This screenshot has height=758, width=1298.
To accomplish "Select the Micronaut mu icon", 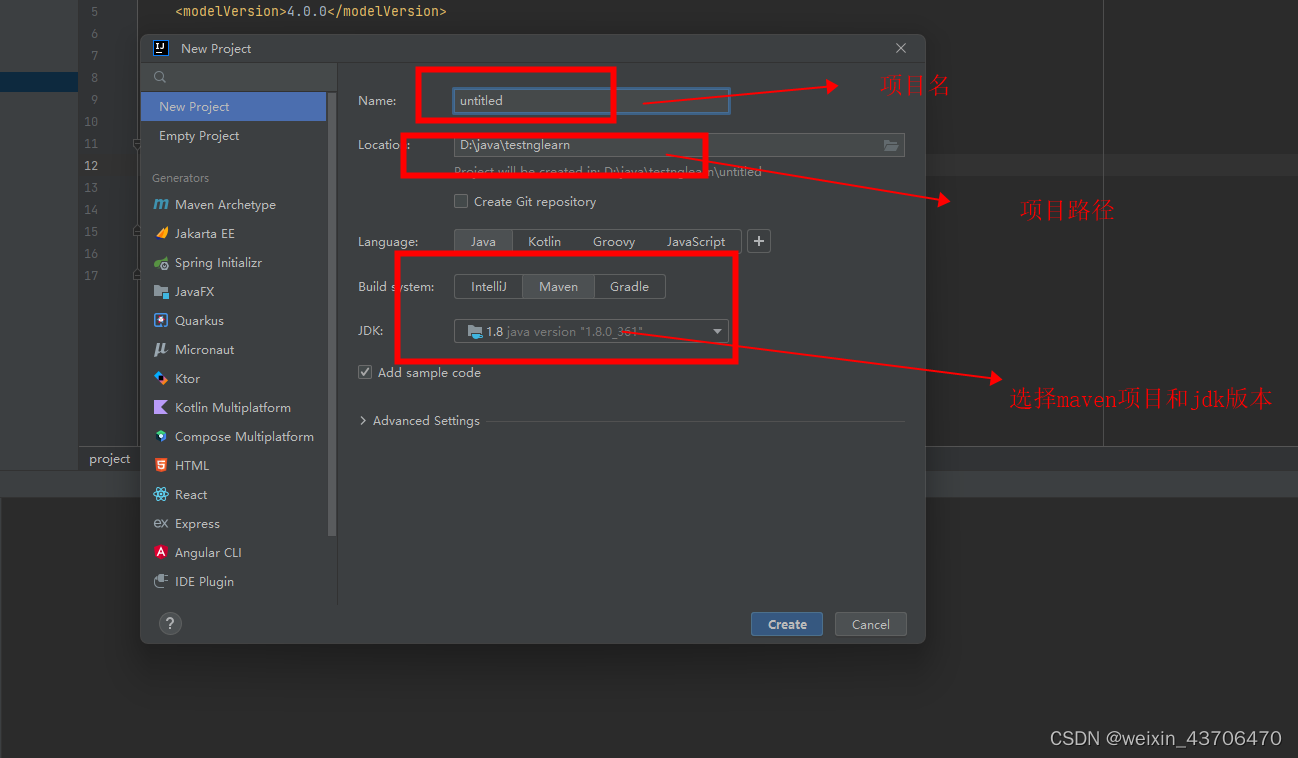I will click(161, 350).
